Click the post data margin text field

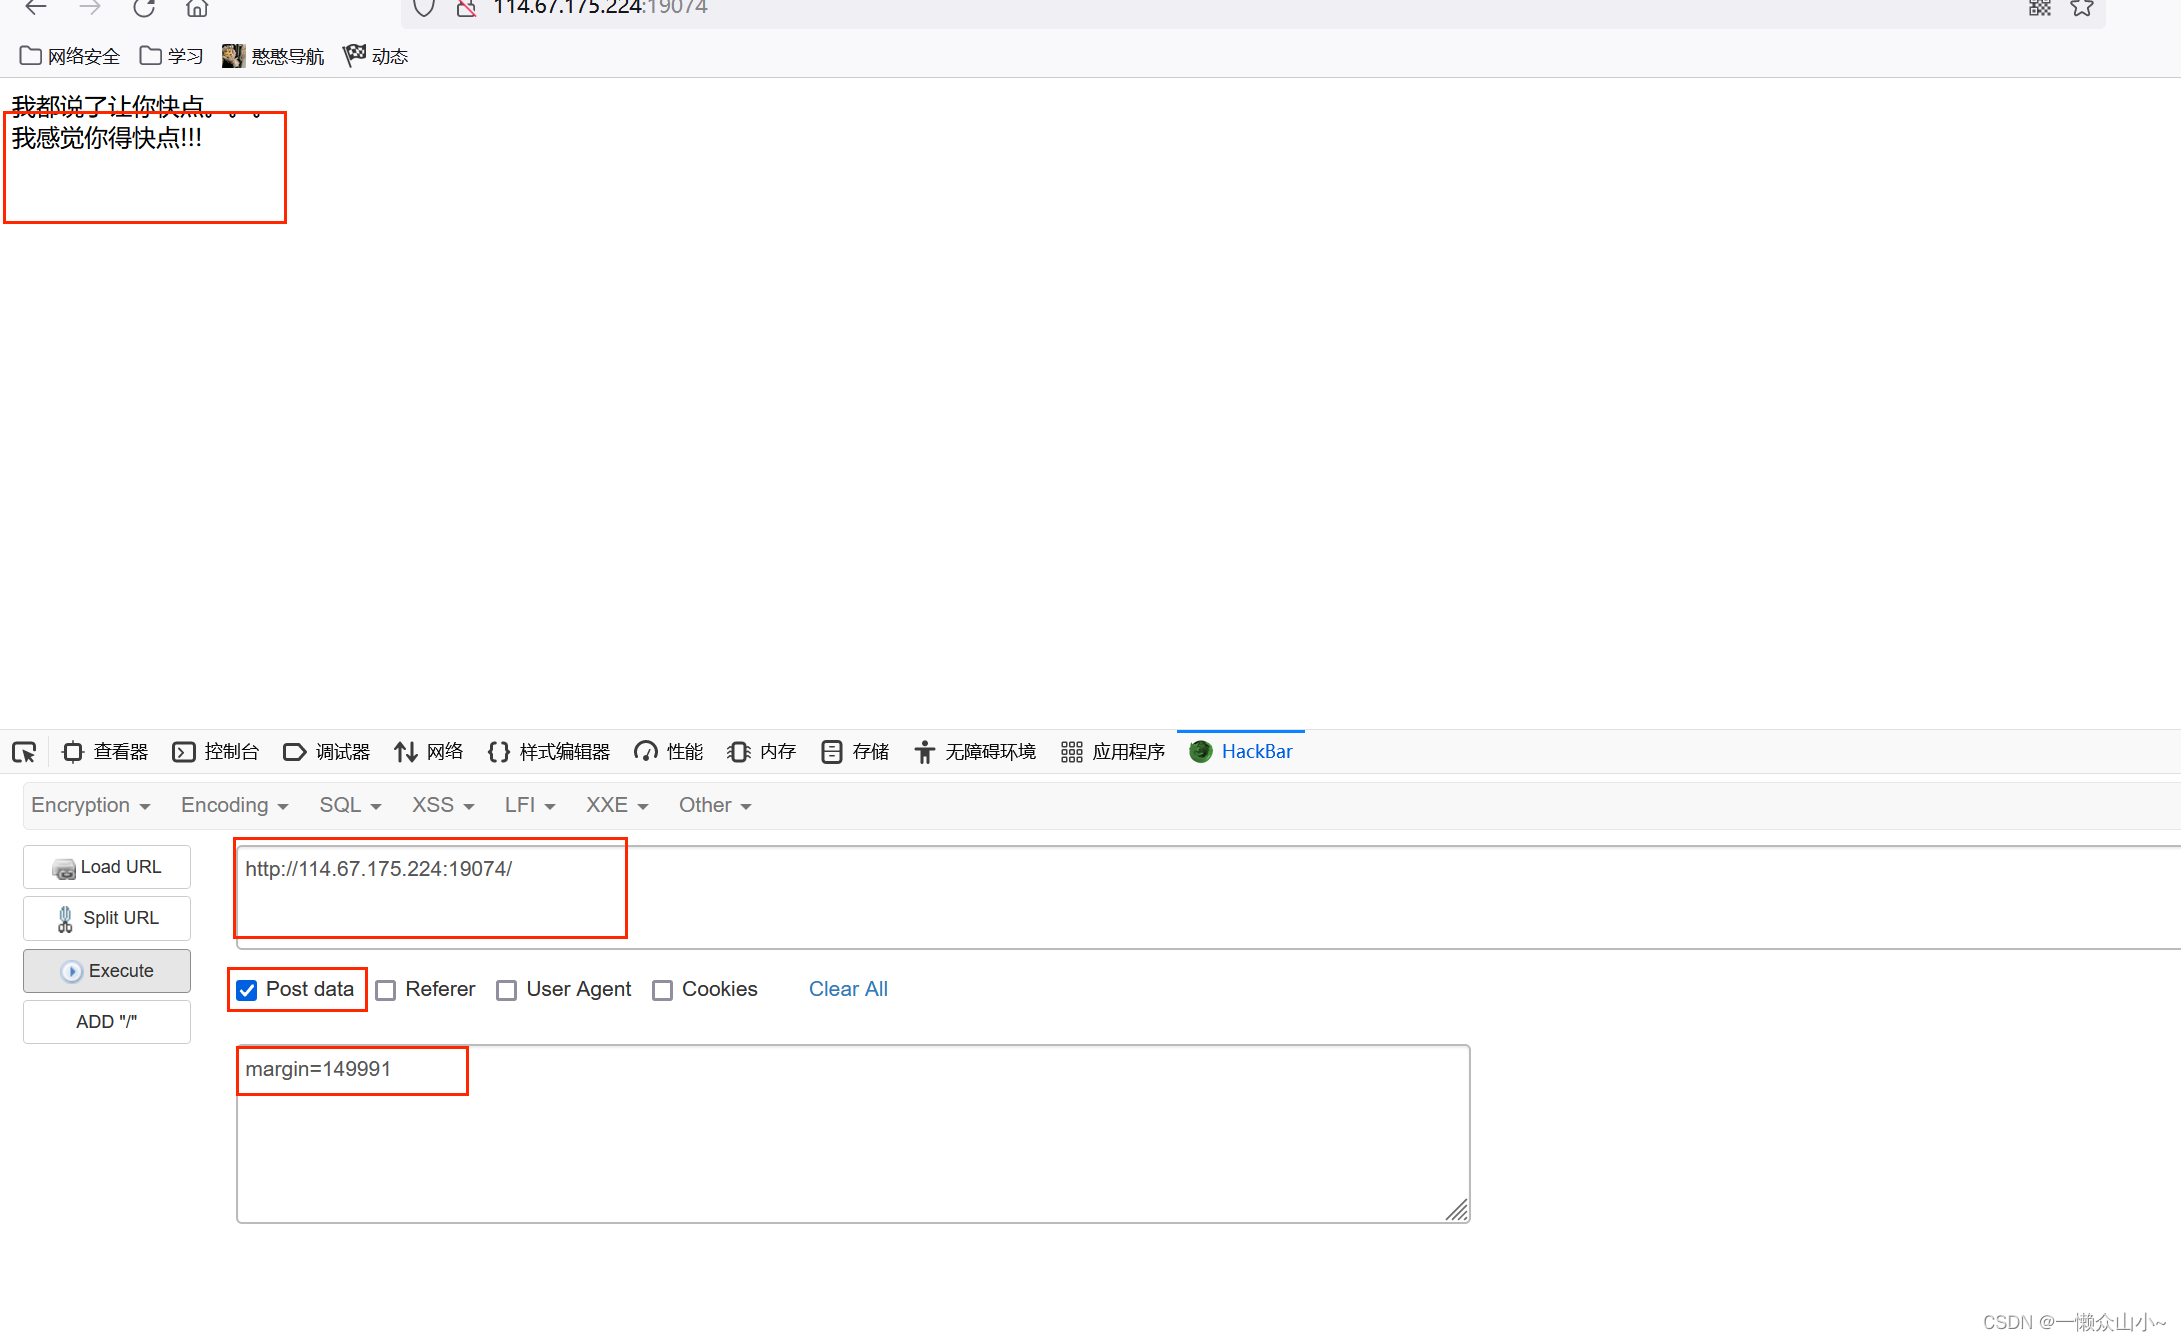pyautogui.click(x=852, y=1133)
